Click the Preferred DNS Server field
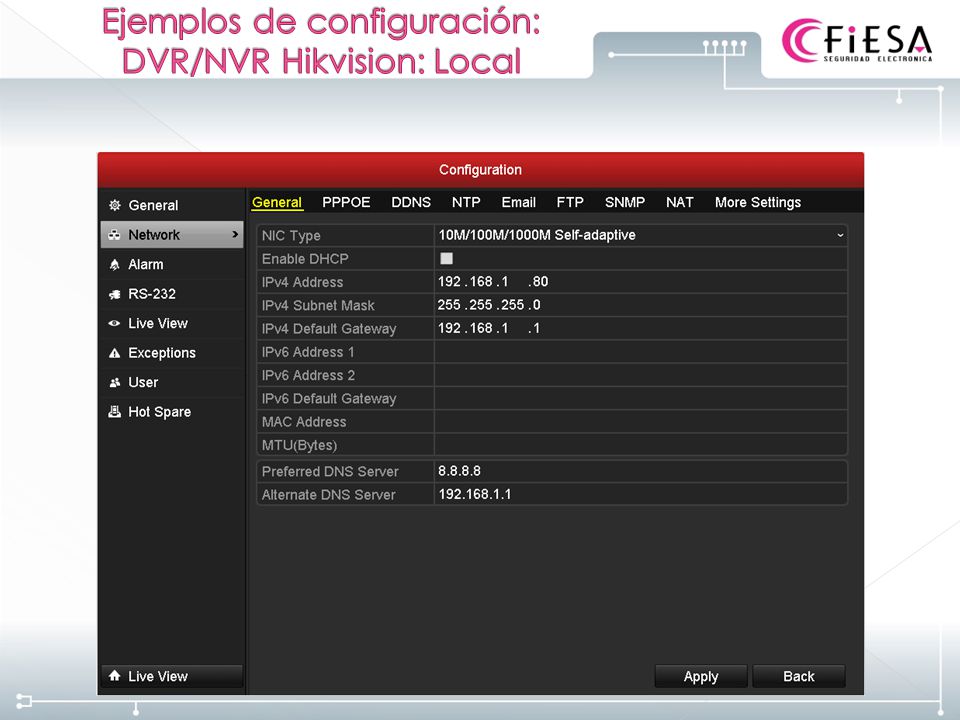 point(641,471)
